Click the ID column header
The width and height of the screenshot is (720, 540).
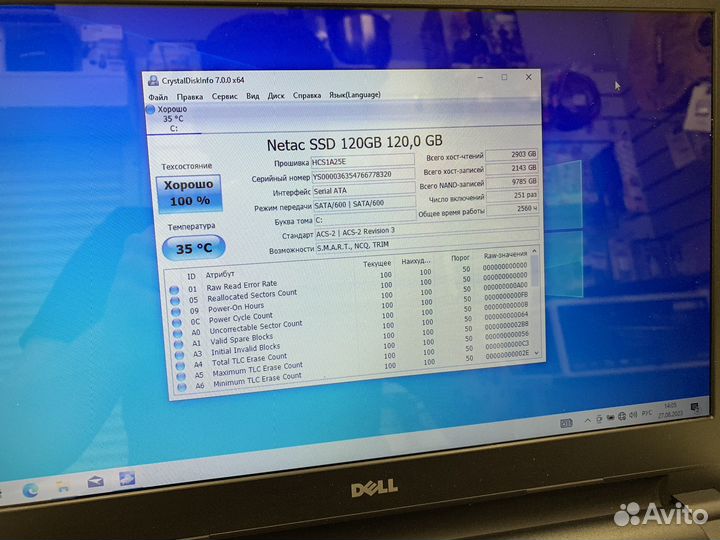click(x=191, y=276)
